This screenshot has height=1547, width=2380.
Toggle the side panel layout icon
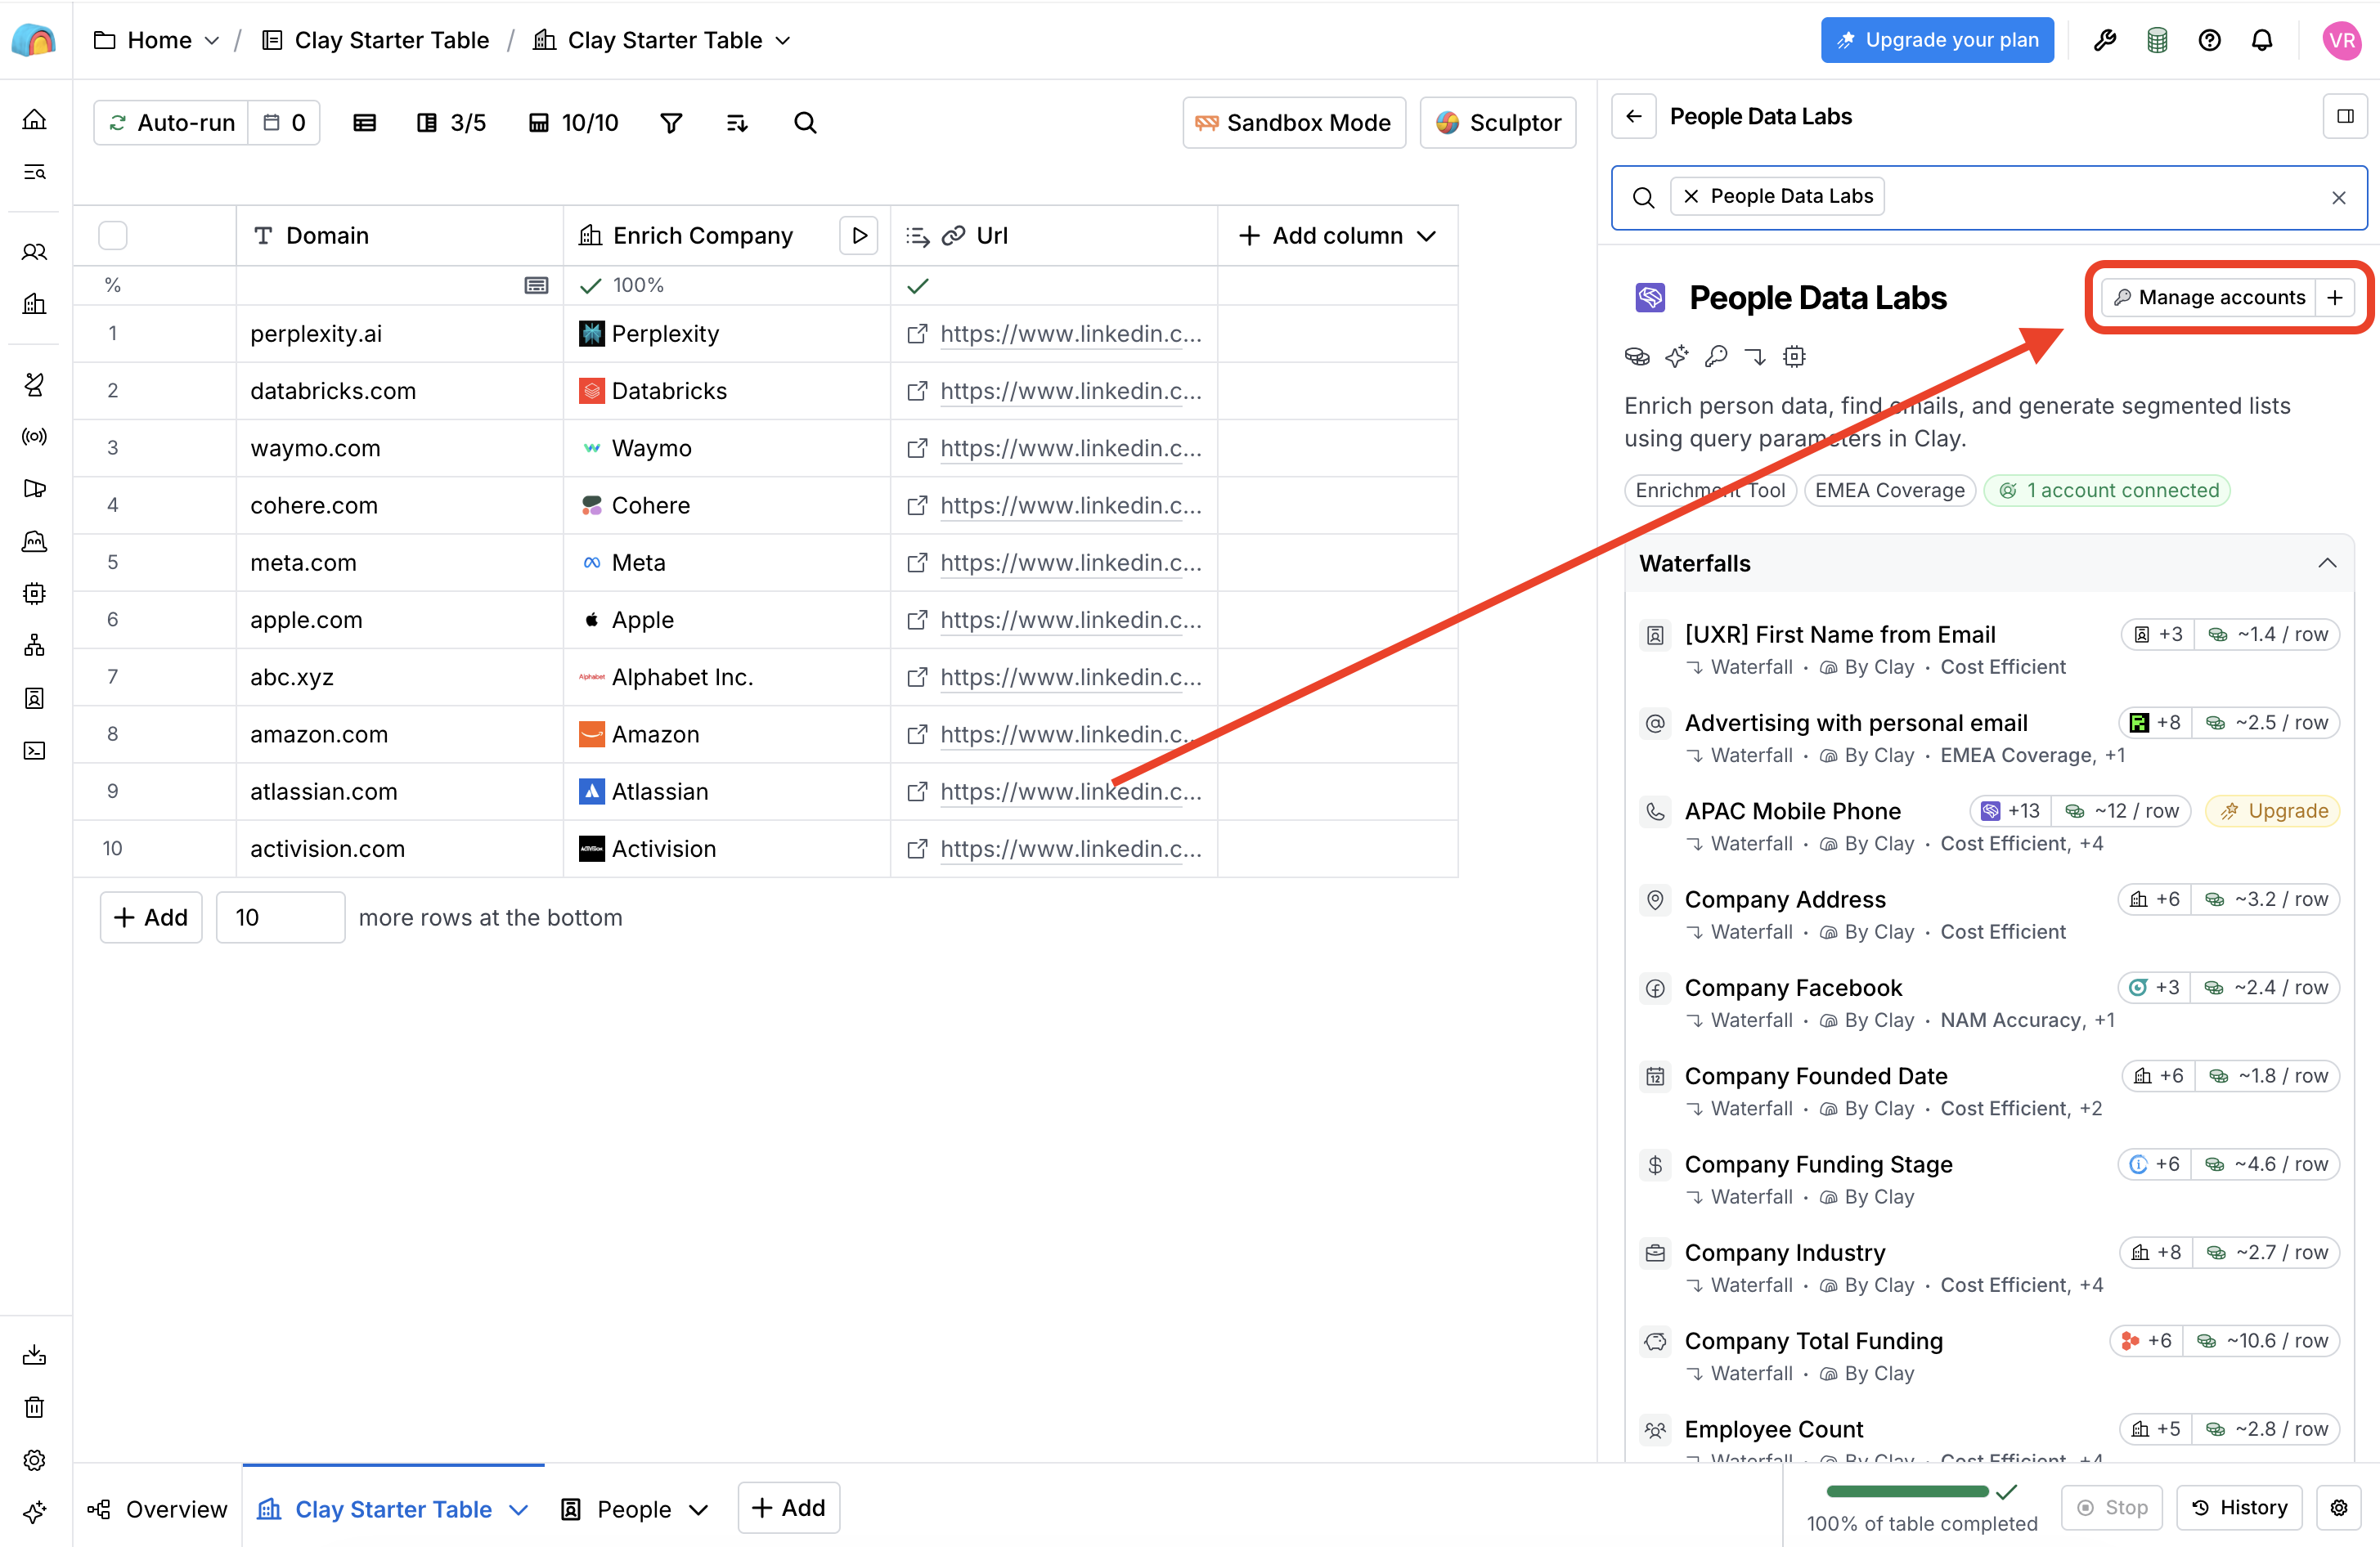click(2345, 117)
